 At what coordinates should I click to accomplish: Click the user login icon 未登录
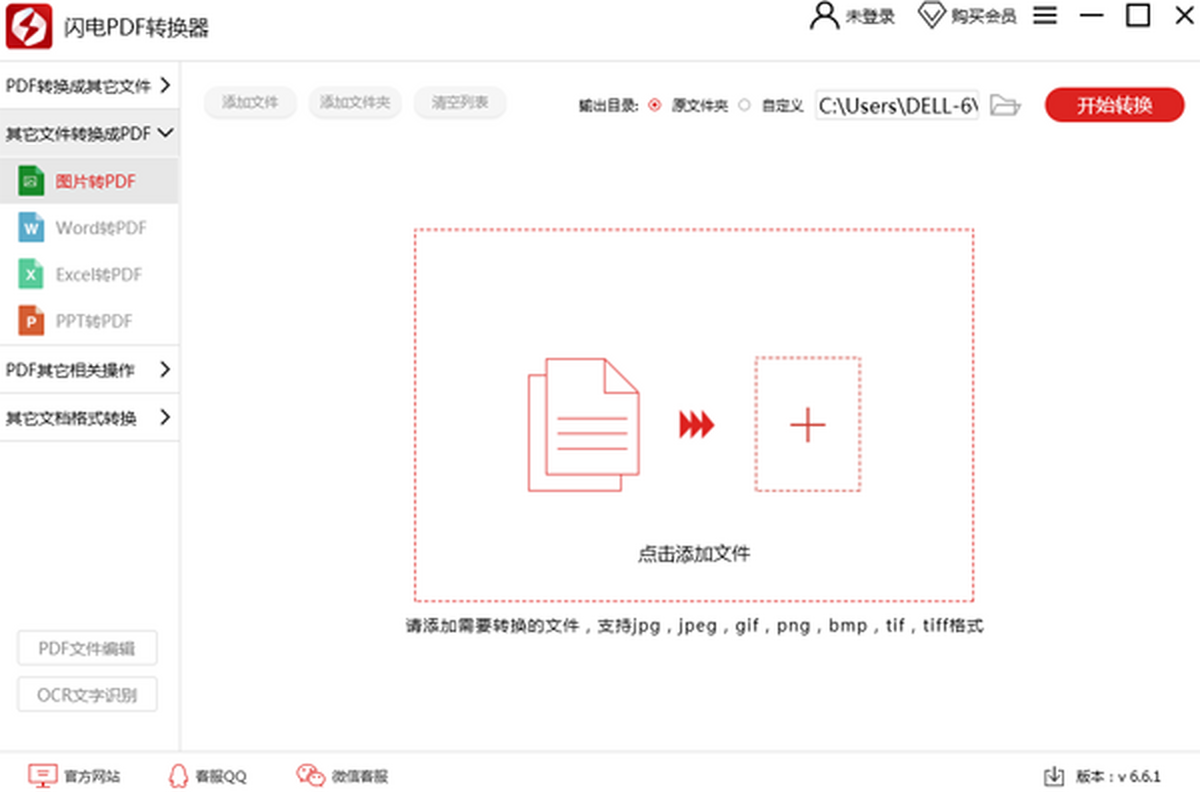824,16
